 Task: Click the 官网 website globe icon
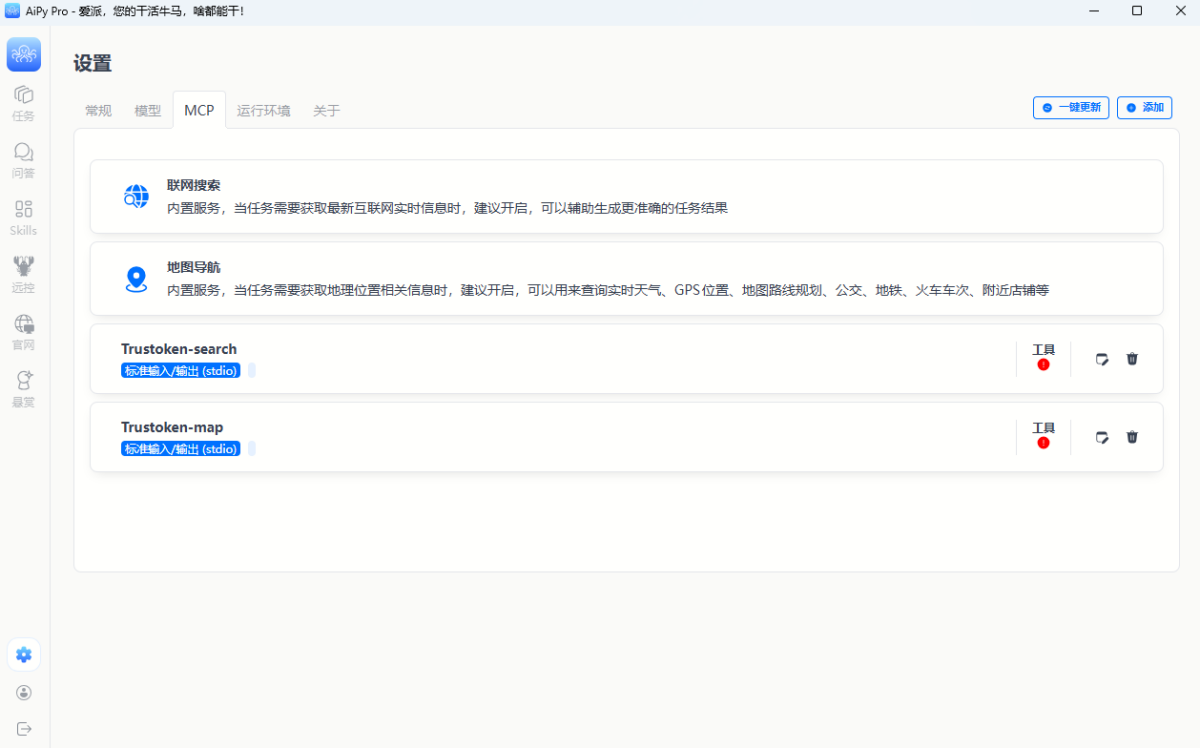tap(23, 325)
